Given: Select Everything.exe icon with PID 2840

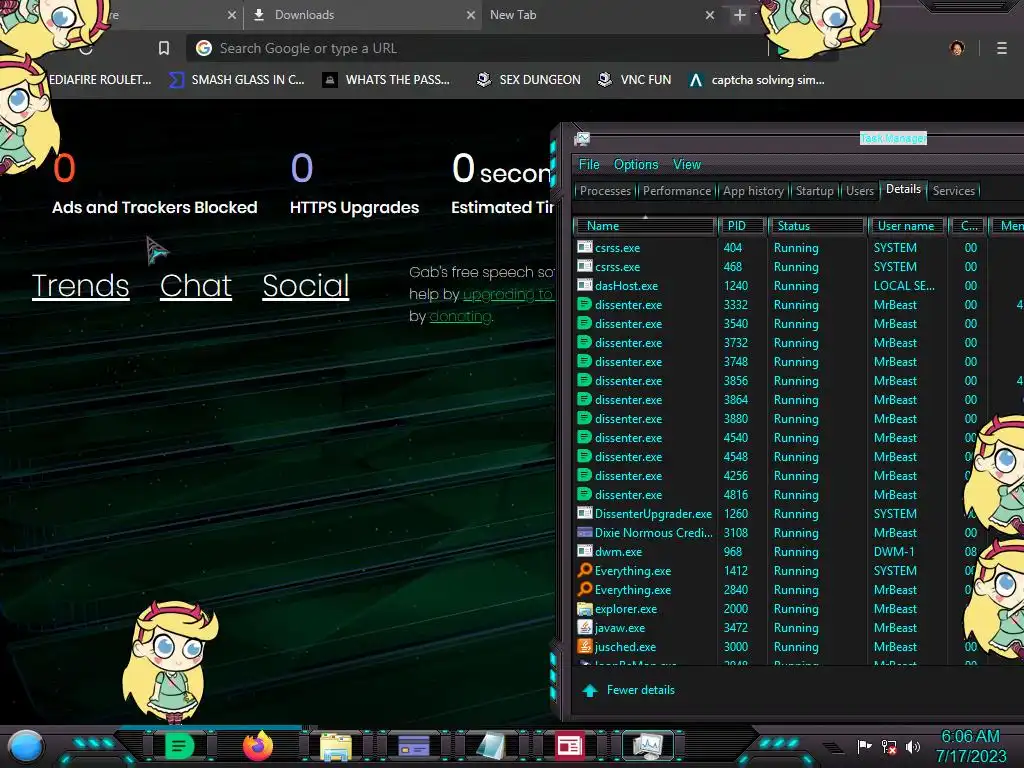Looking at the screenshot, I should pyautogui.click(x=584, y=589).
